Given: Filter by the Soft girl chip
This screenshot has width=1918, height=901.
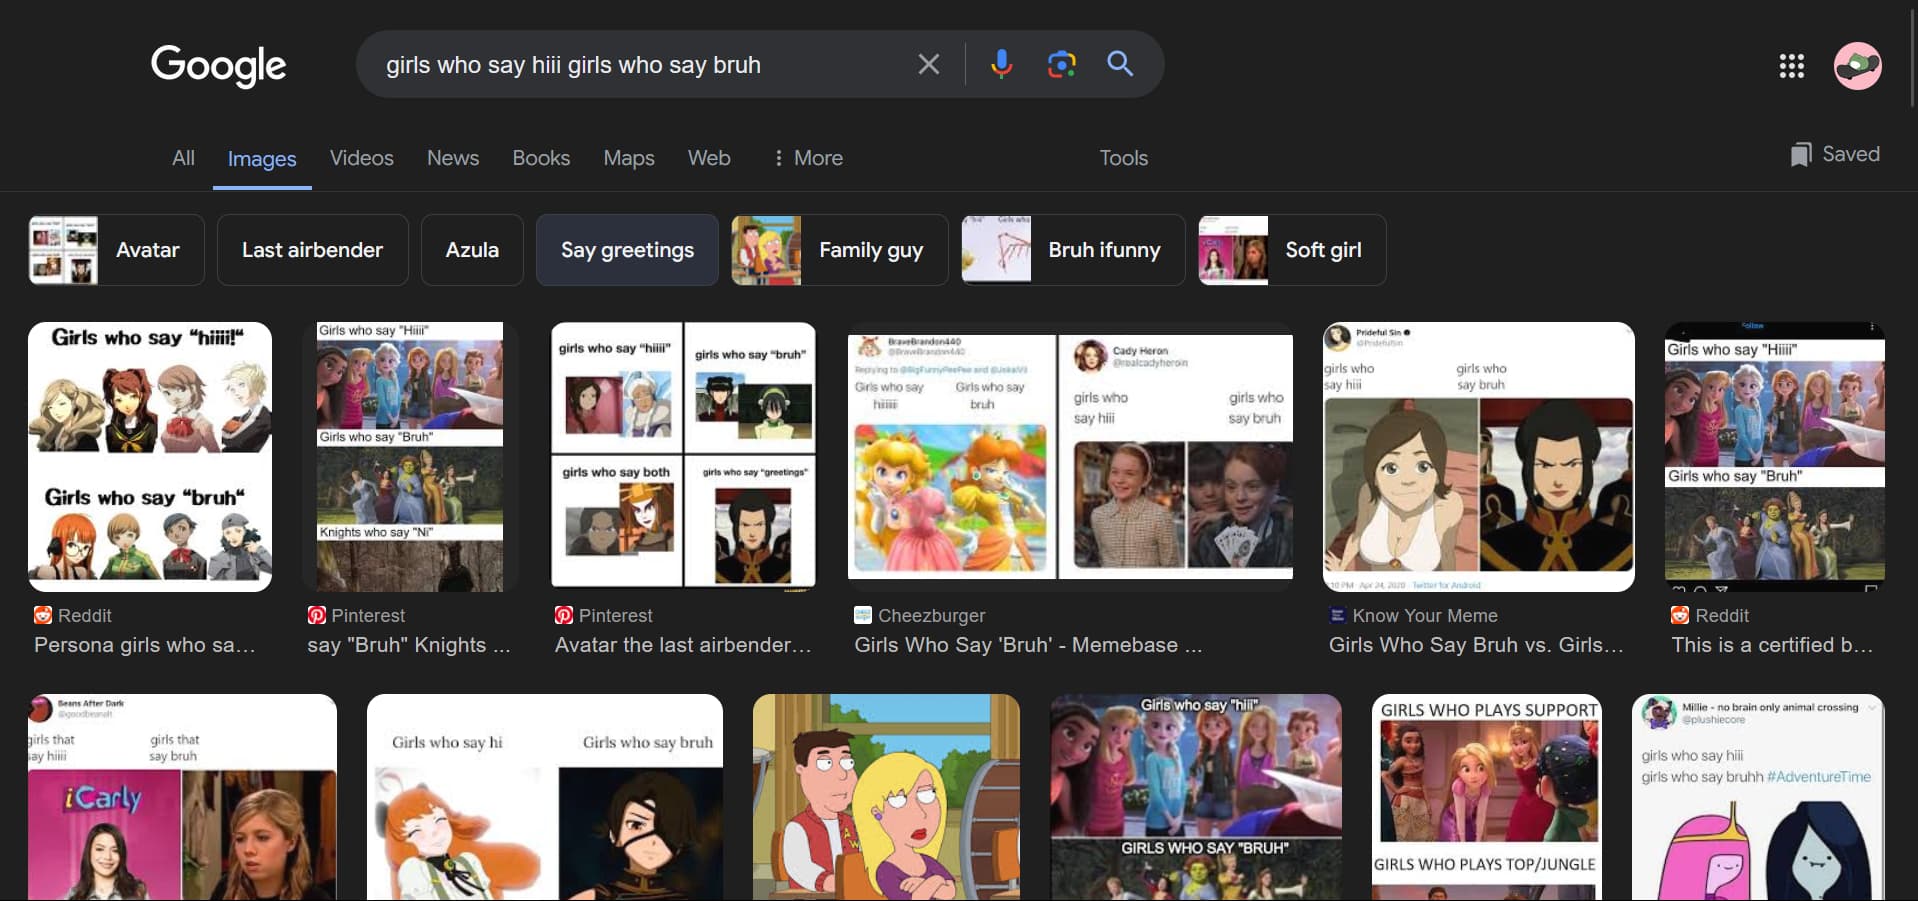Looking at the screenshot, I should click(x=1292, y=250).
